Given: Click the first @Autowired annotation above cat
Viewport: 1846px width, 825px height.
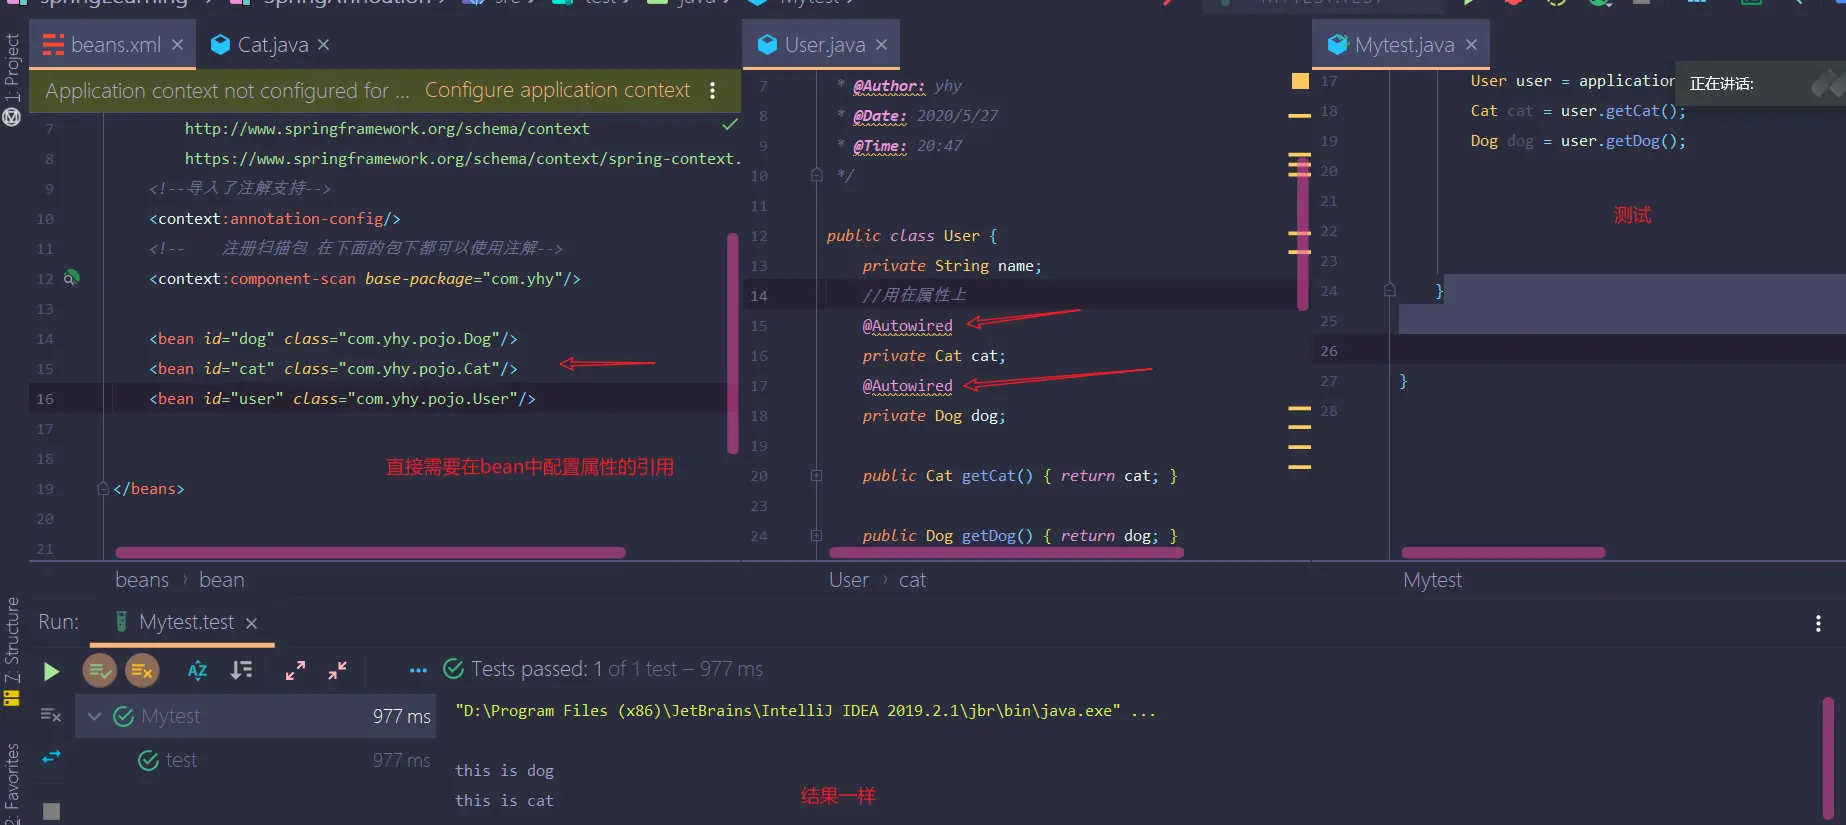Looking at the screenshot, I should (x=907, y=326).
